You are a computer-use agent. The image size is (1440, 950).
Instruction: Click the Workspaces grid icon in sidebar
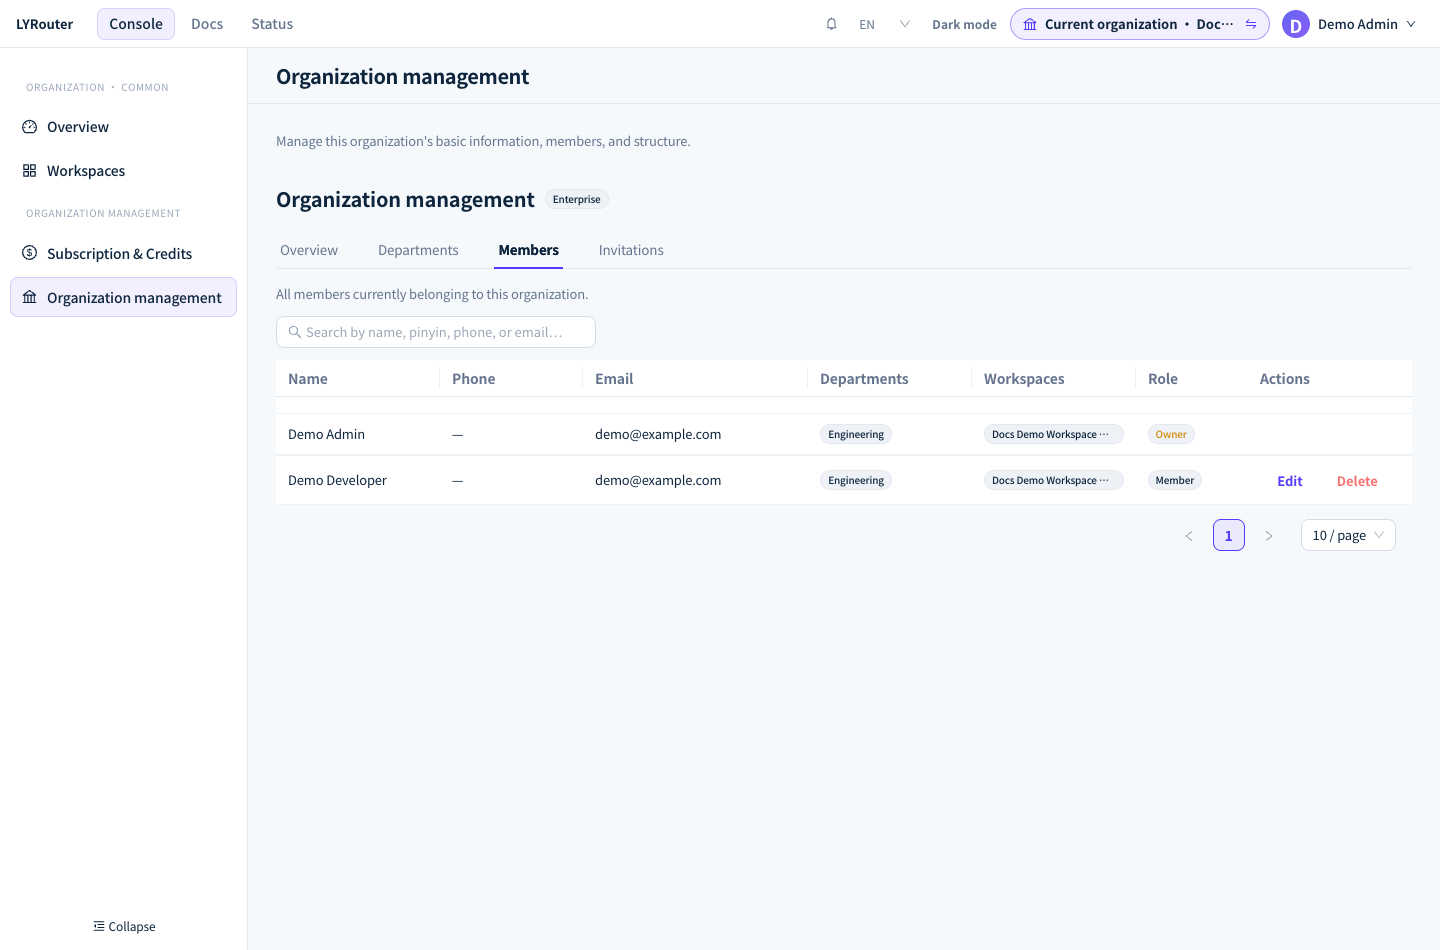30,171
